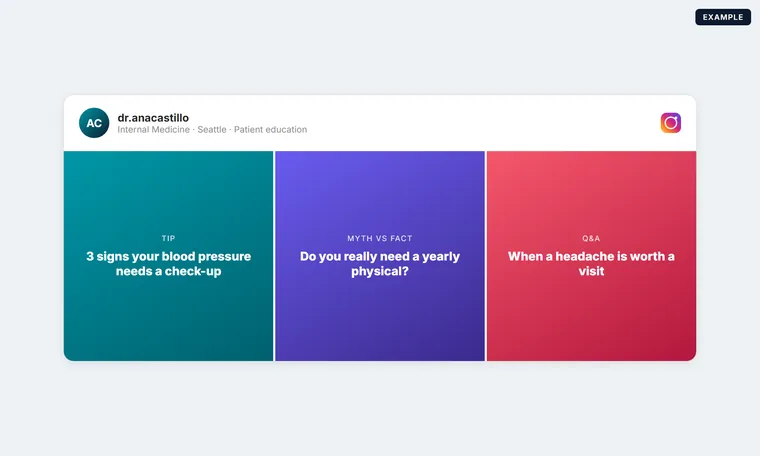Select 'When a headache is worth a visit' headline

pos(591,264)
